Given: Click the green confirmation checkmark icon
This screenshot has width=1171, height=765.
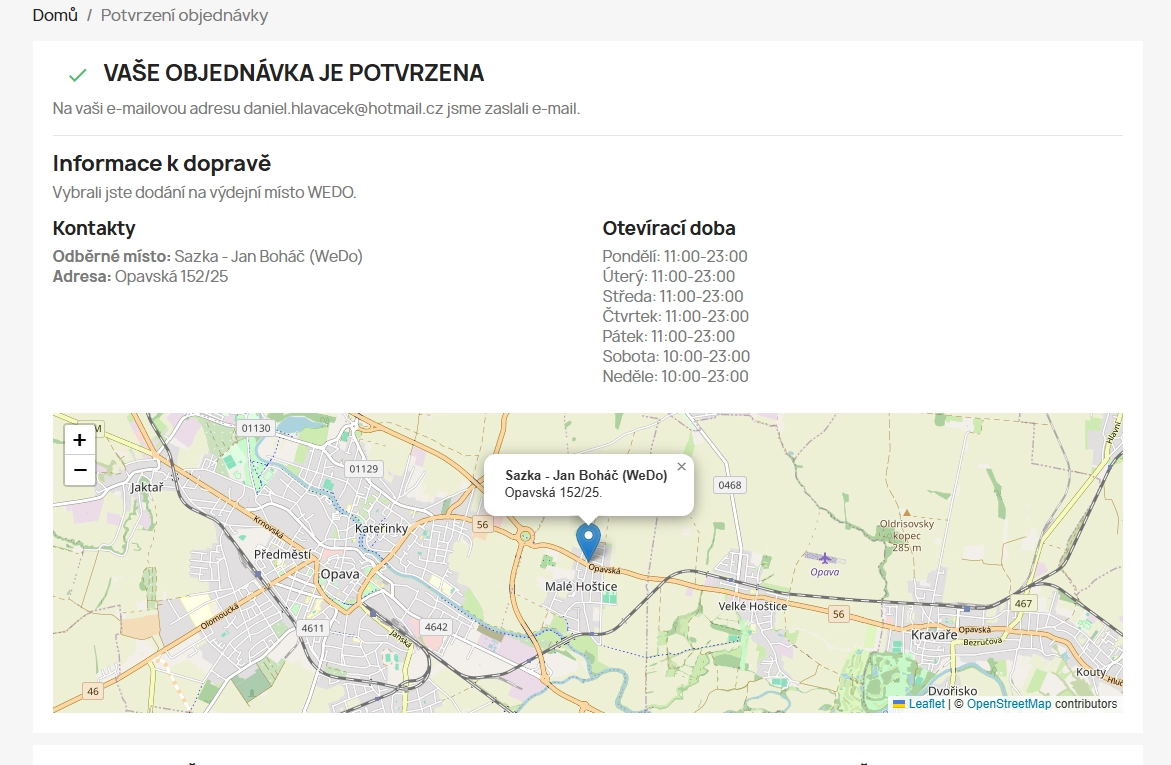Looking at the screenshot, I should [x=77, y=75].
